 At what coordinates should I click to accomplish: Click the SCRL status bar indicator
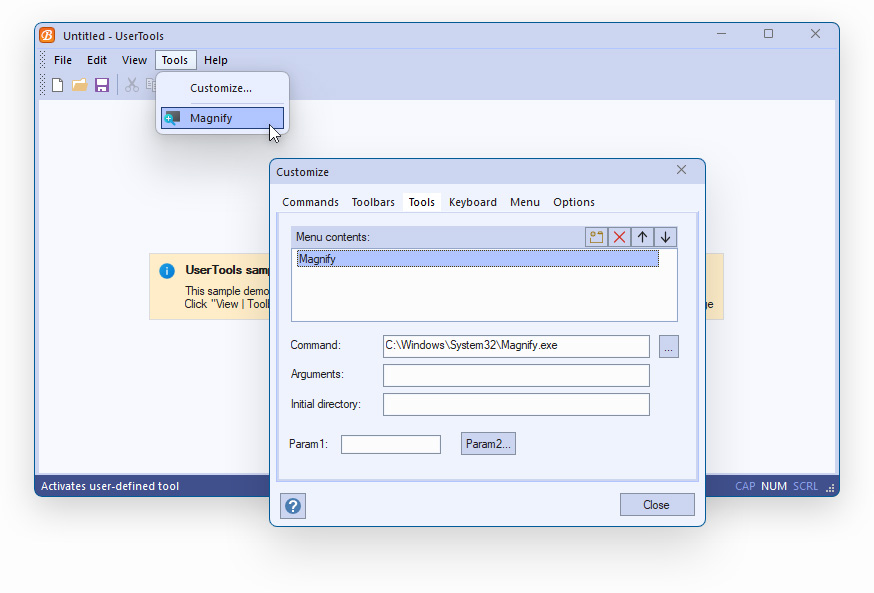point(805,486)
